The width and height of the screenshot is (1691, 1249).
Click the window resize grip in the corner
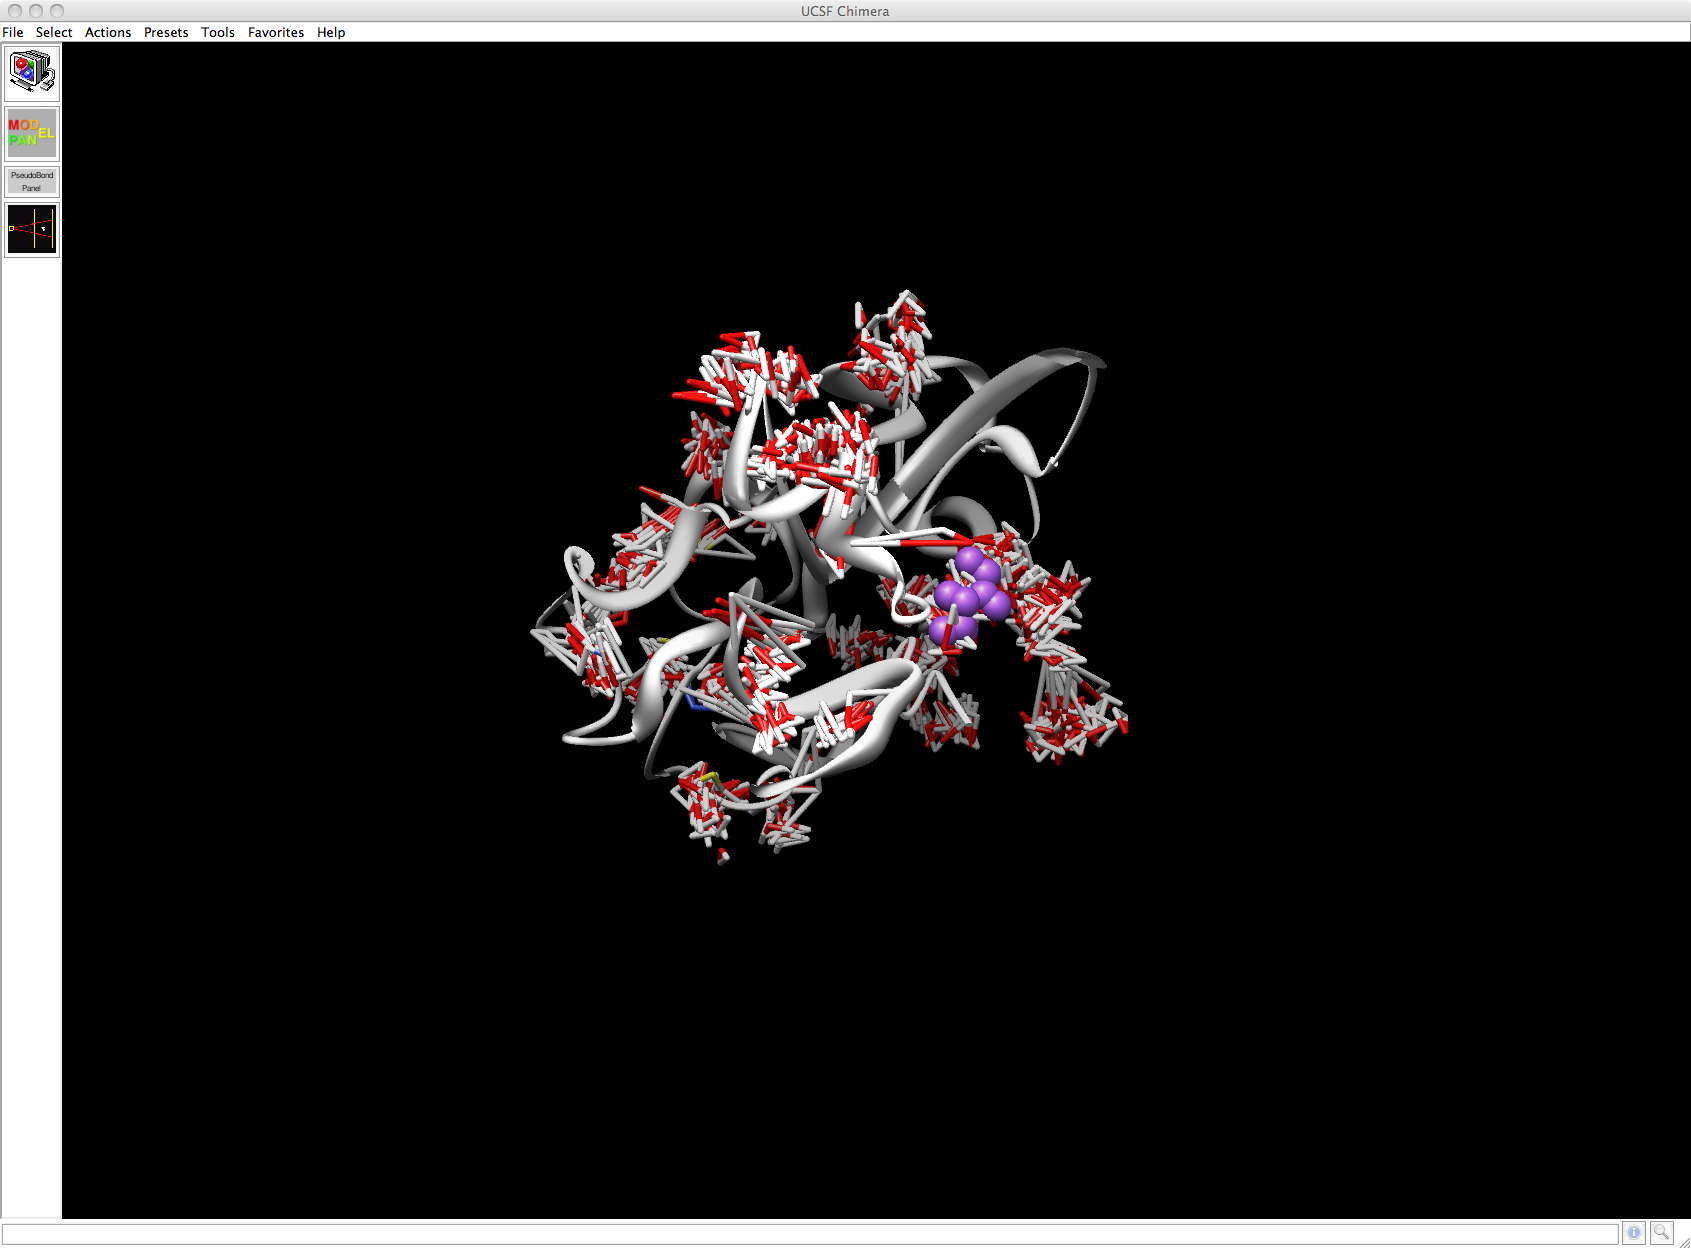click(1683, 1241)
